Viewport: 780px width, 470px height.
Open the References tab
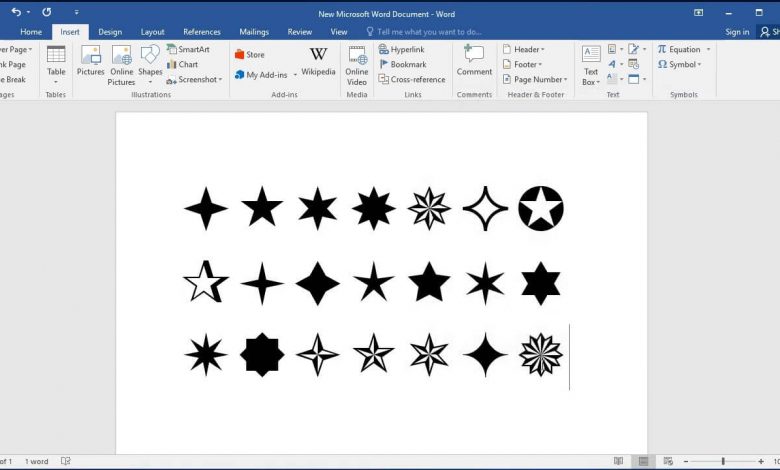coord(201,32)
